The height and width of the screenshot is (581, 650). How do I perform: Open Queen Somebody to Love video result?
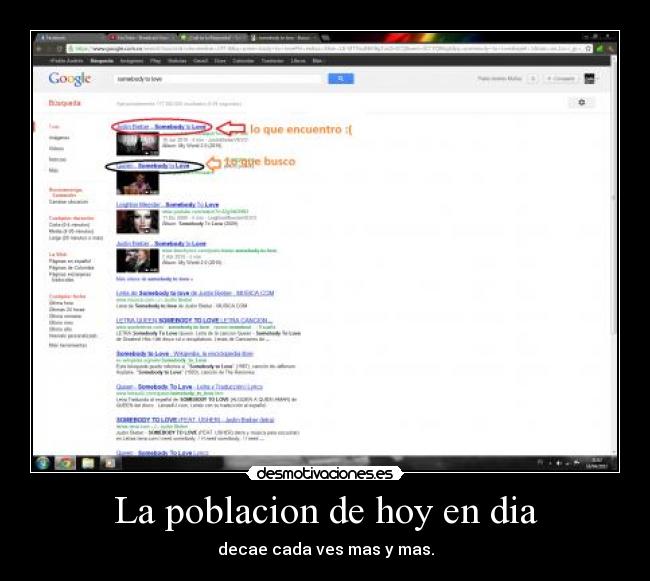[x=153, y=165]
